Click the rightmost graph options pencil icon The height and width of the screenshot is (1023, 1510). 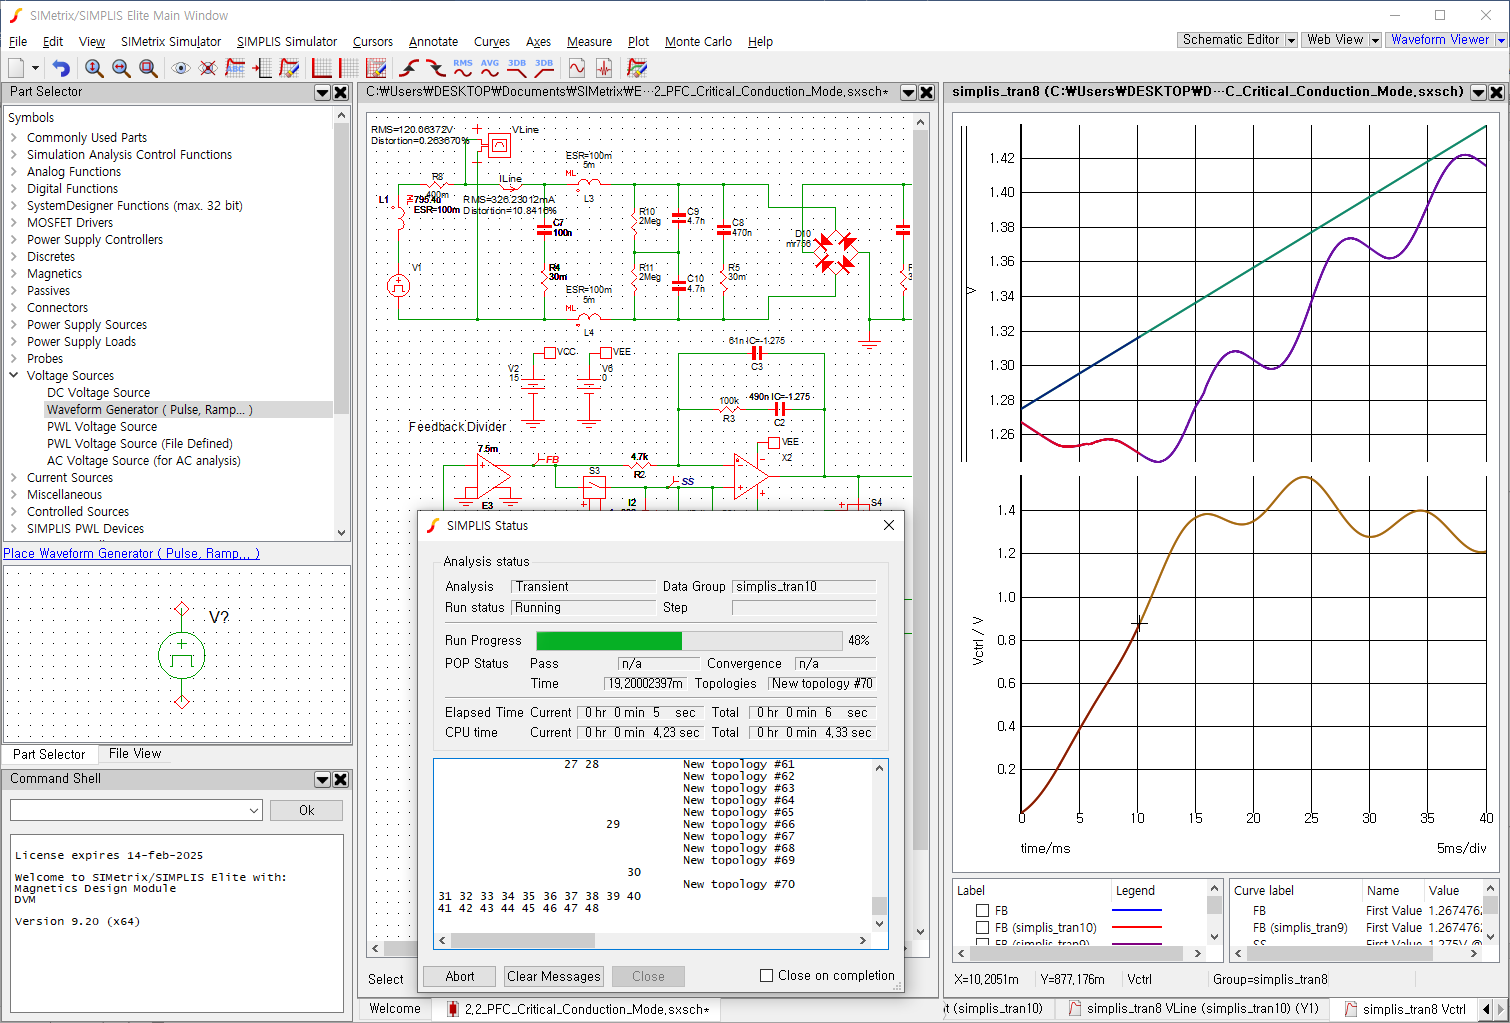click(x=637, y=68)
